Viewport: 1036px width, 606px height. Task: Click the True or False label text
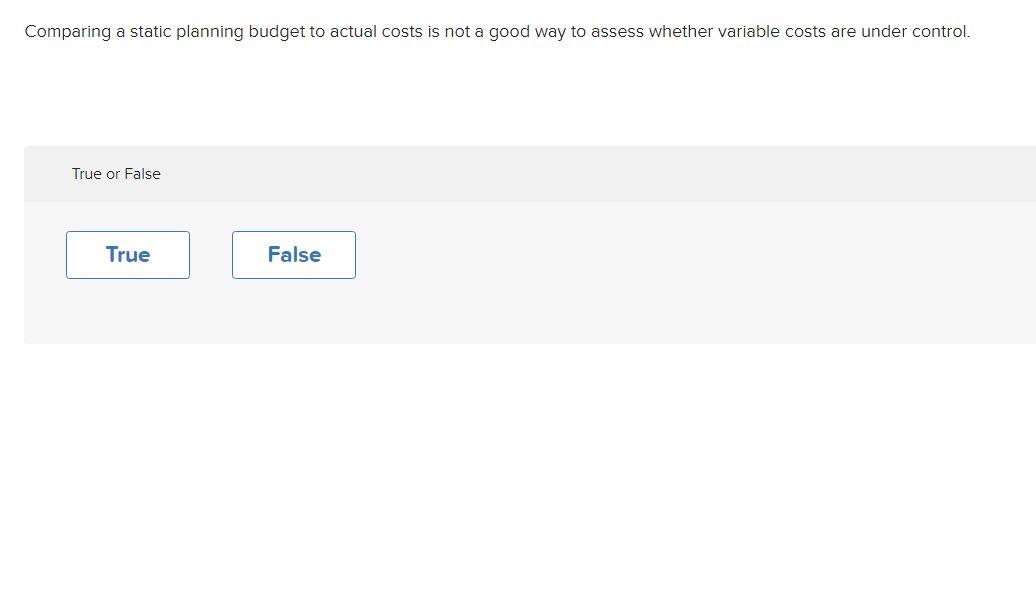[x=116, y=174]
